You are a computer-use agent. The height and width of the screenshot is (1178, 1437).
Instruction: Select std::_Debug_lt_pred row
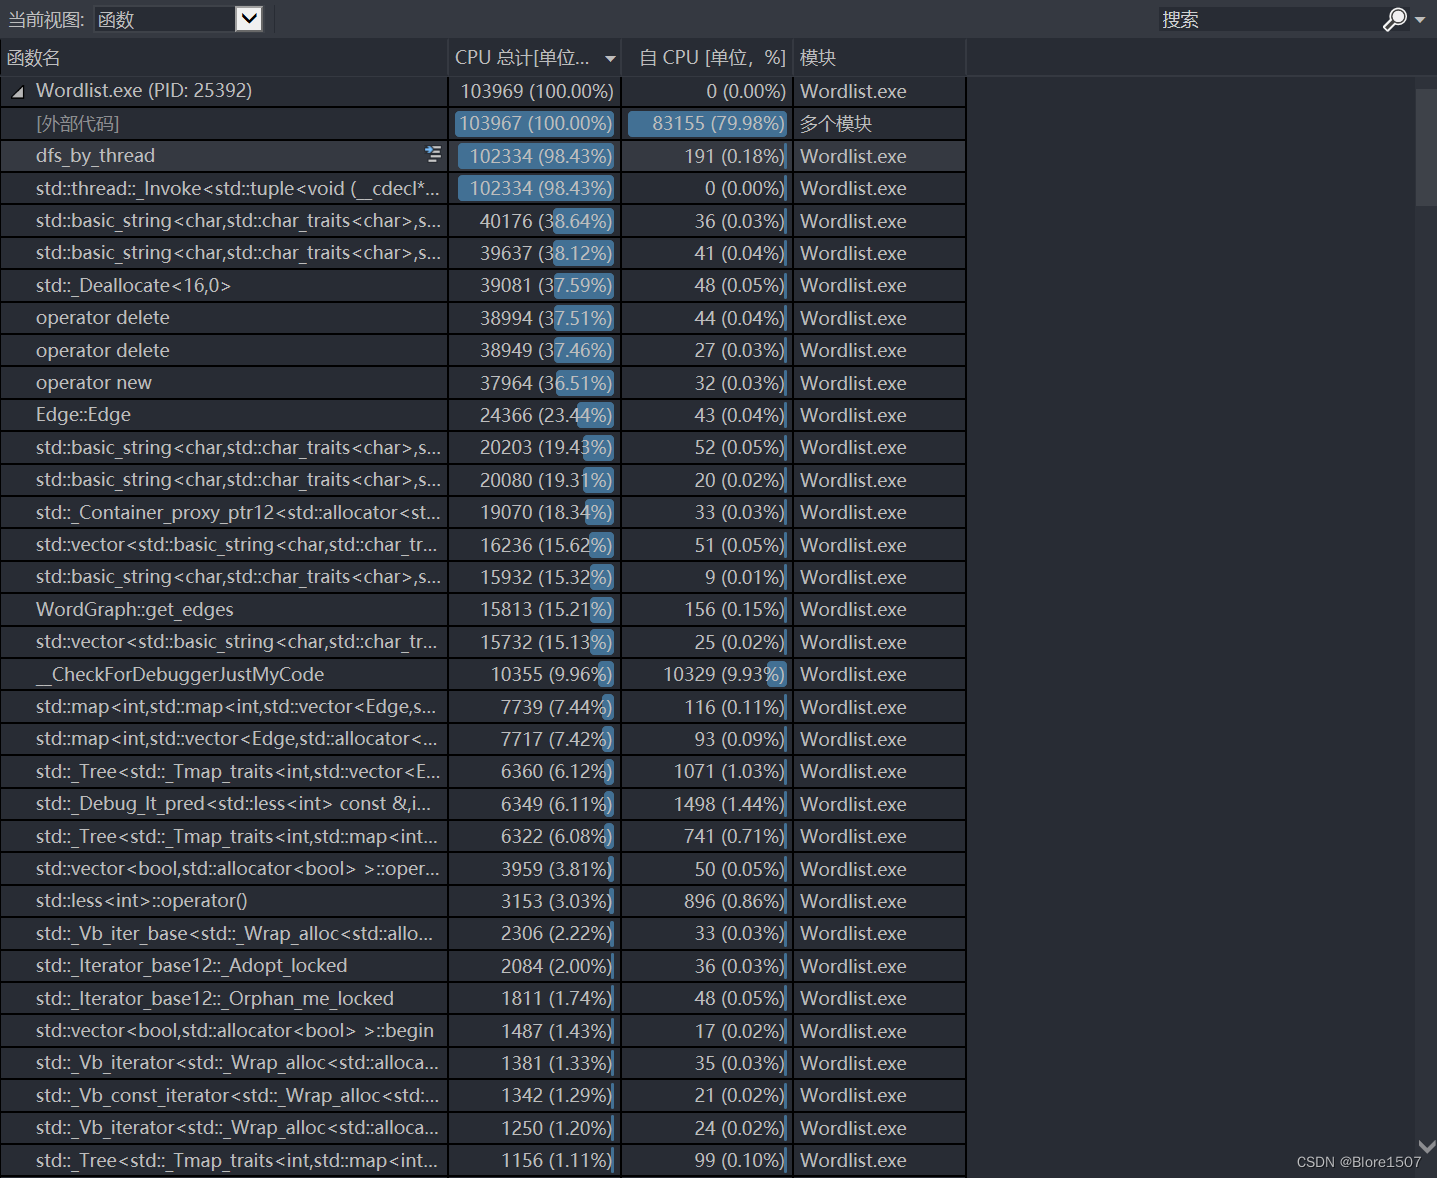pyautogui.click(x=483, y=804)
